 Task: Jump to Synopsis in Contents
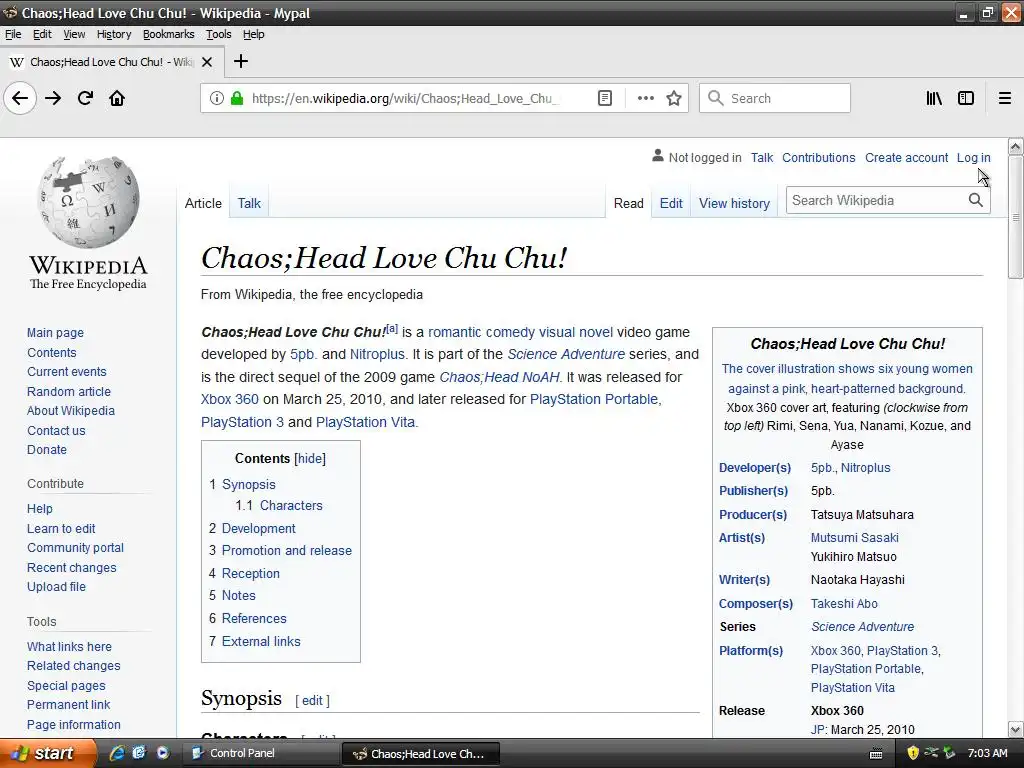tap(248, 485)
